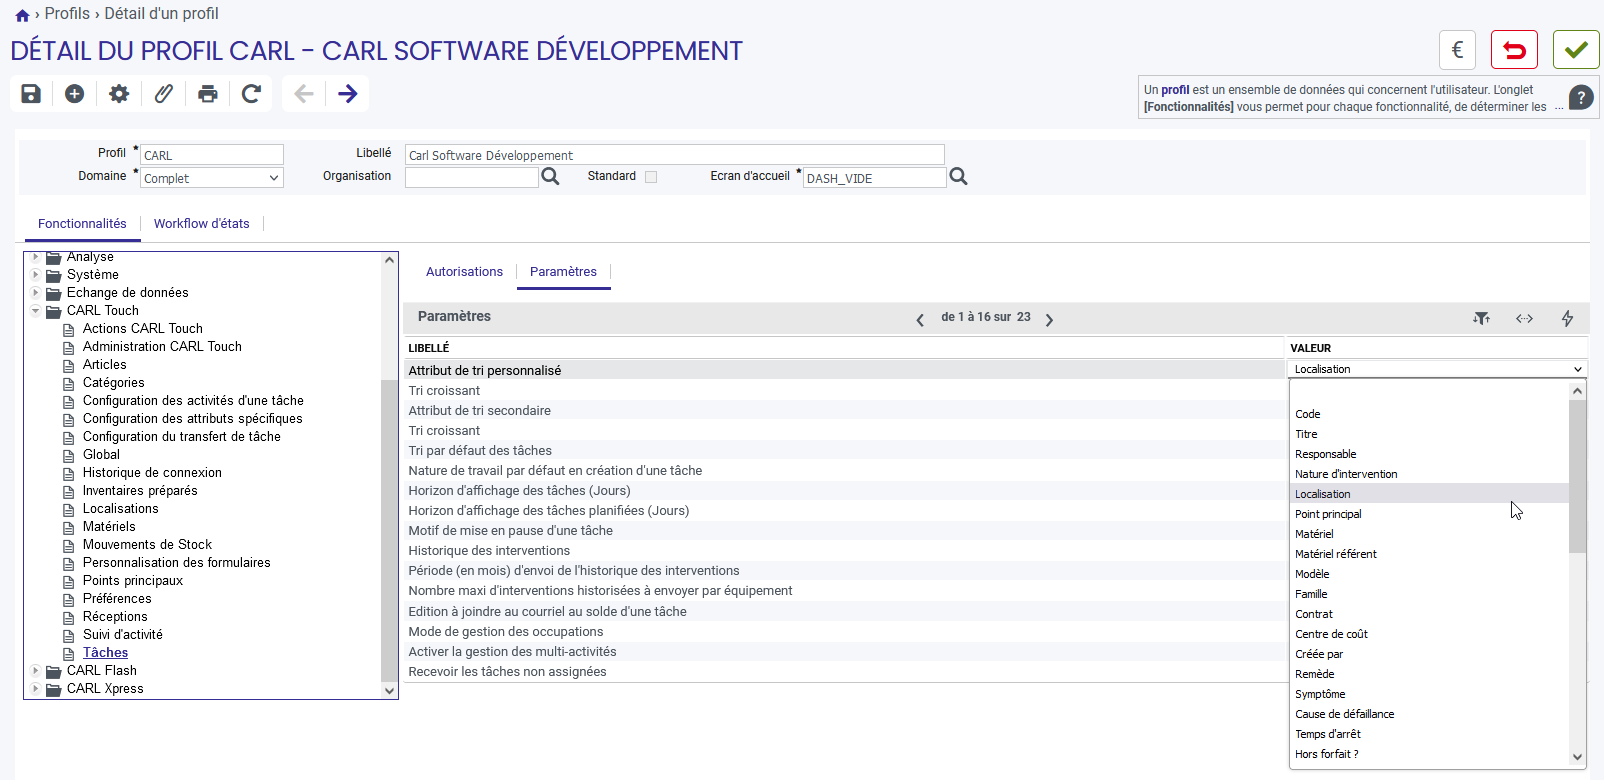Open the Tâches link in tree
Image resolution: width=1604 pixels, height=780 pixels.
coord(105,653)
